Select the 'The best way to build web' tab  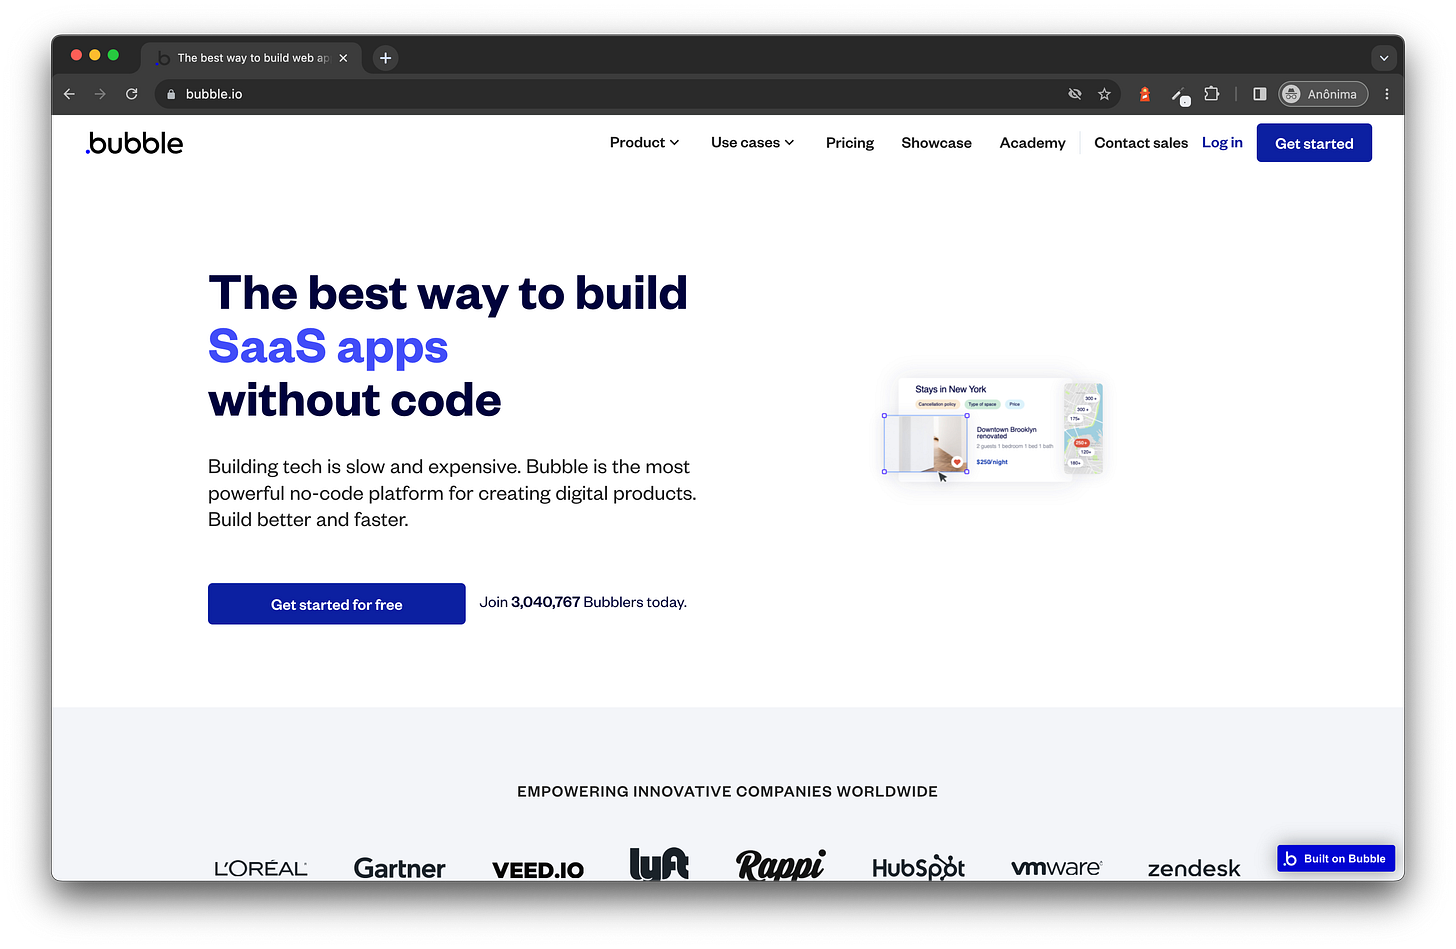[x=253, y=58]
